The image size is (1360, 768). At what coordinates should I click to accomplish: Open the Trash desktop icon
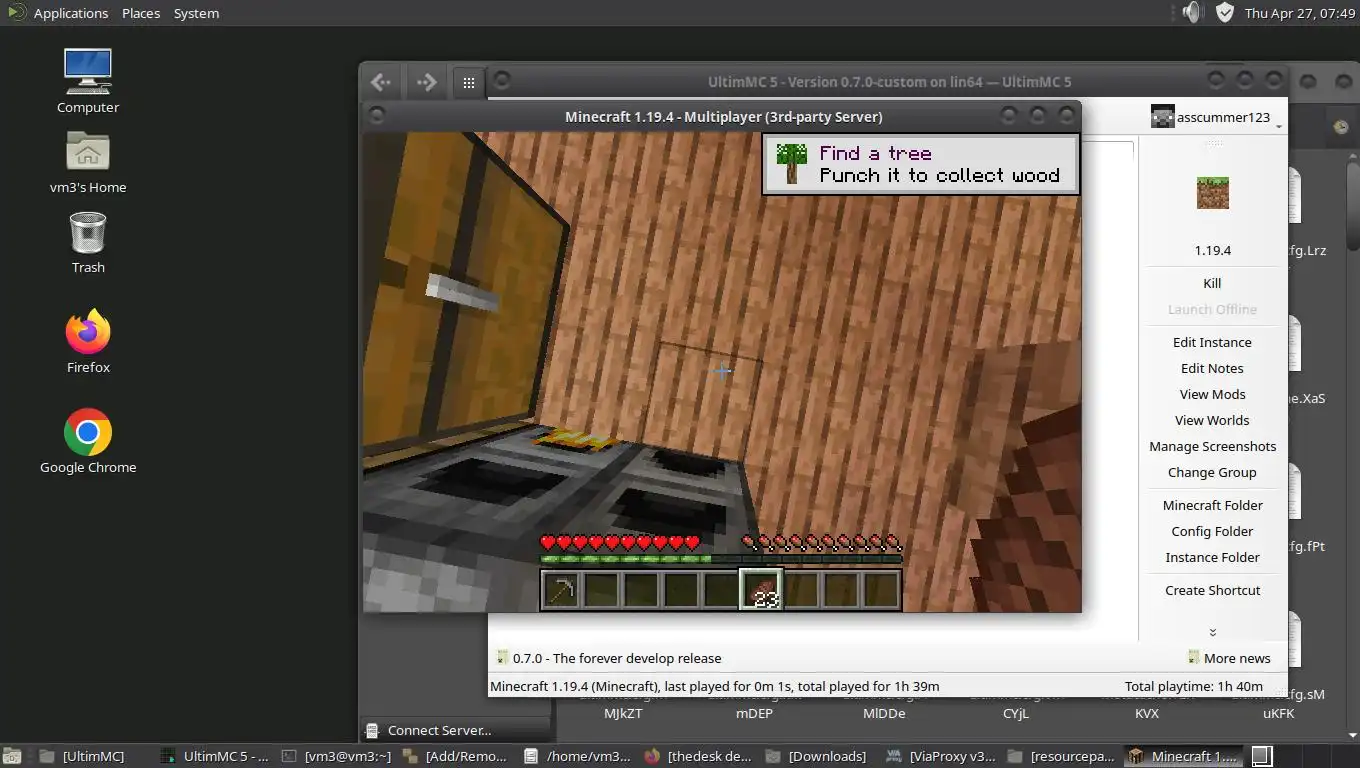tap(88, 233)
